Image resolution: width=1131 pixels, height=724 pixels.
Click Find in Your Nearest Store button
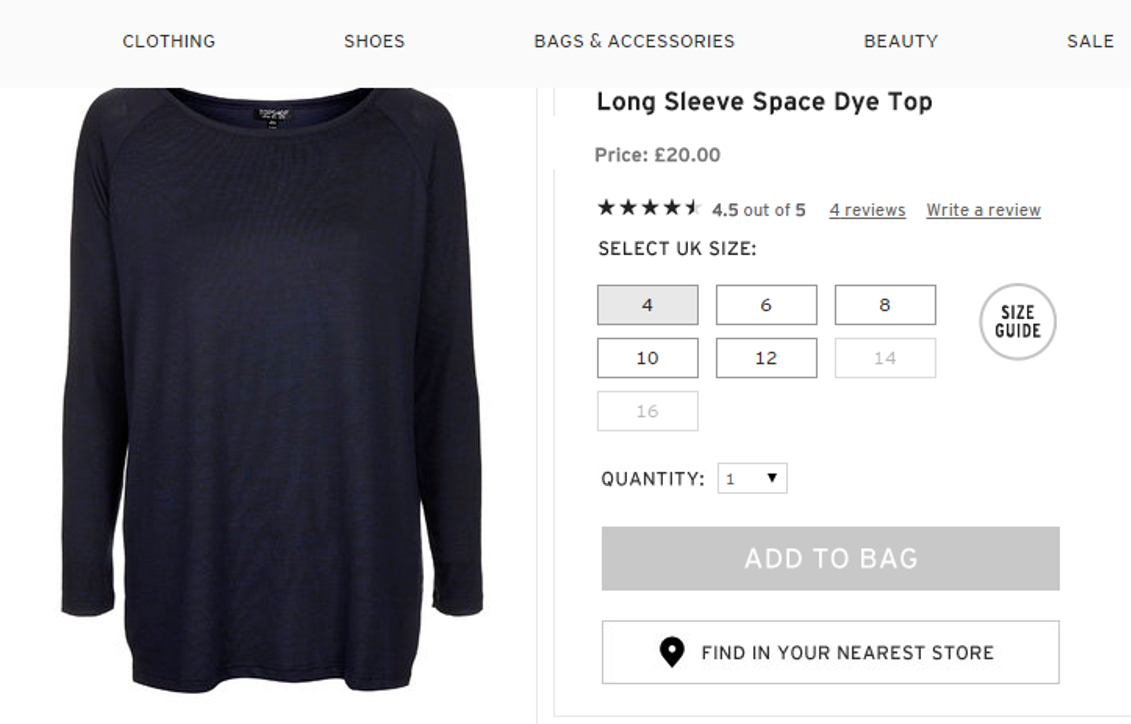[830, 653]
